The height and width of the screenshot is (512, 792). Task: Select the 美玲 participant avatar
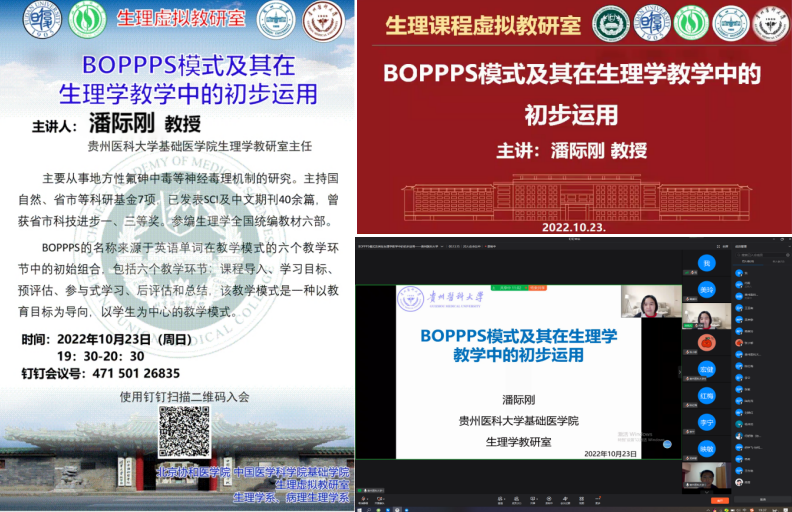point(706,289)
